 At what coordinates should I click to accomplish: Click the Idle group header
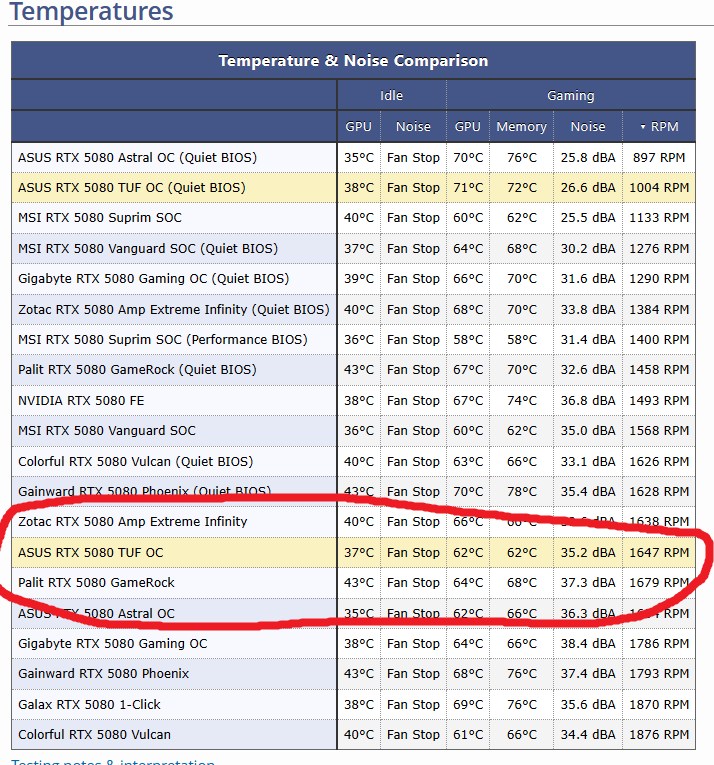pos(391,96)
